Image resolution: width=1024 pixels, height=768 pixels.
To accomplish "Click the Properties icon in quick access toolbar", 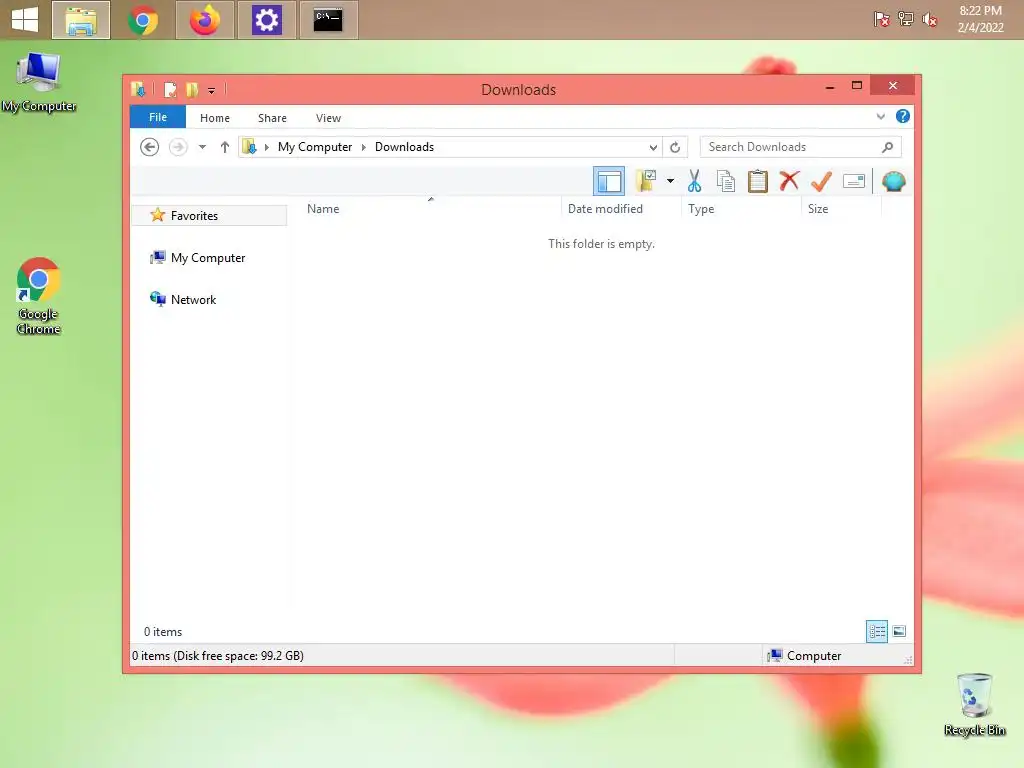I will click(170, 89).
